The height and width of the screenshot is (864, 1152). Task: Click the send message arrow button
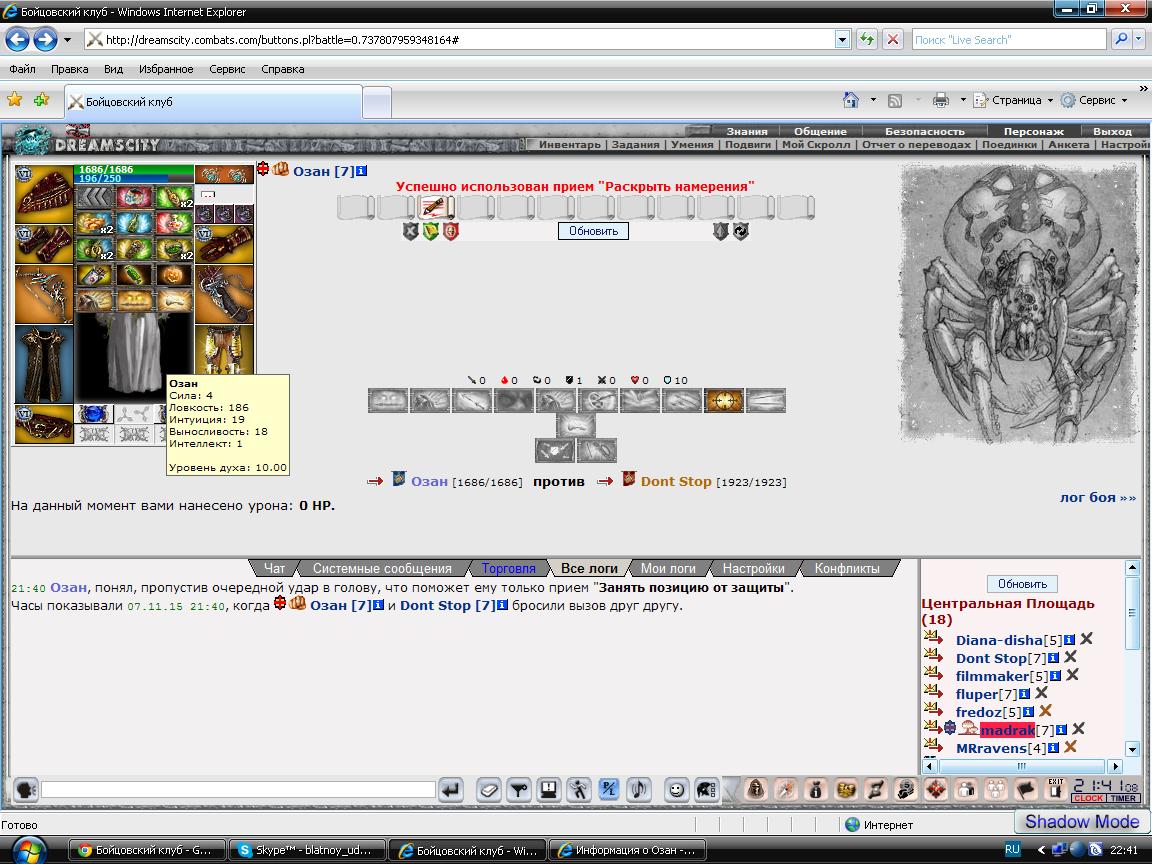(x=450, y=791)
